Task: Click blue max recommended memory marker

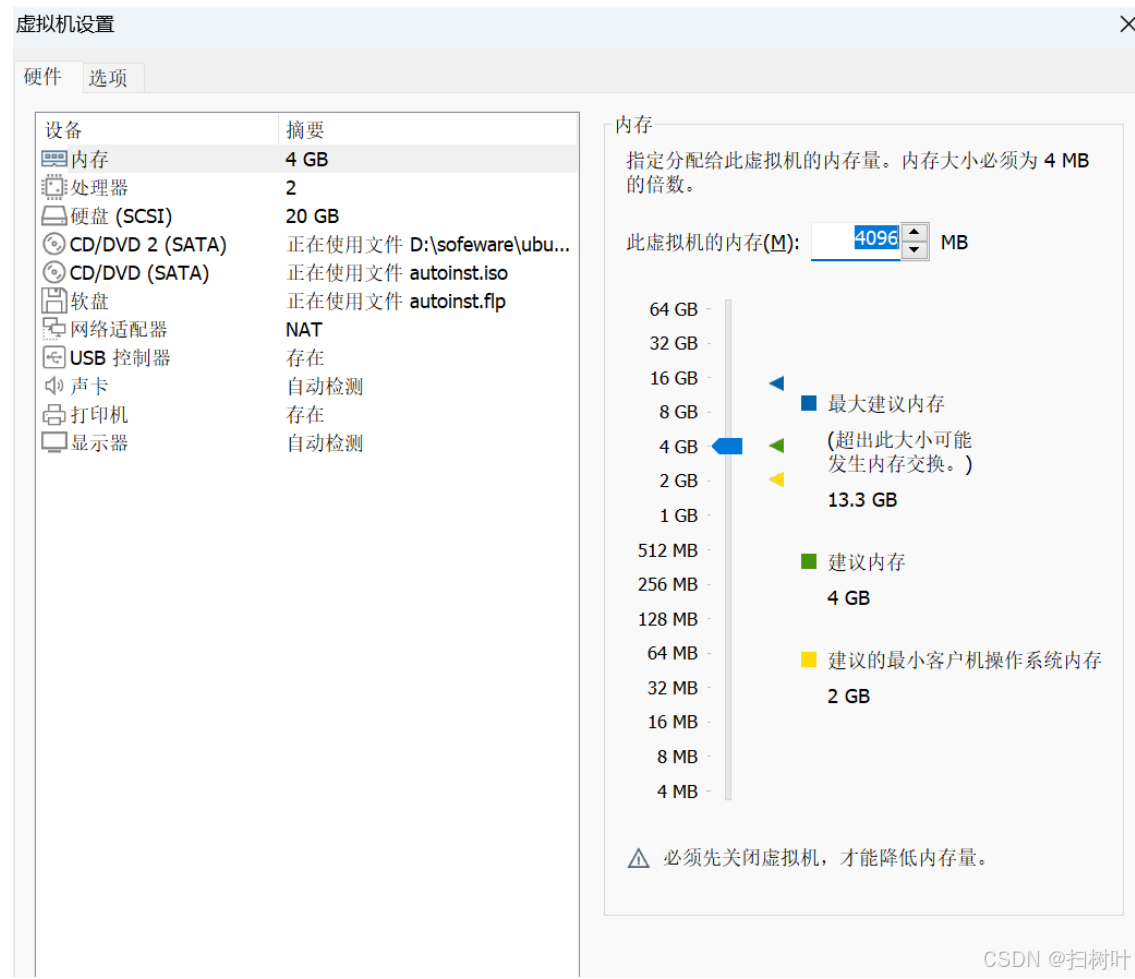Action: click(777, 383)
